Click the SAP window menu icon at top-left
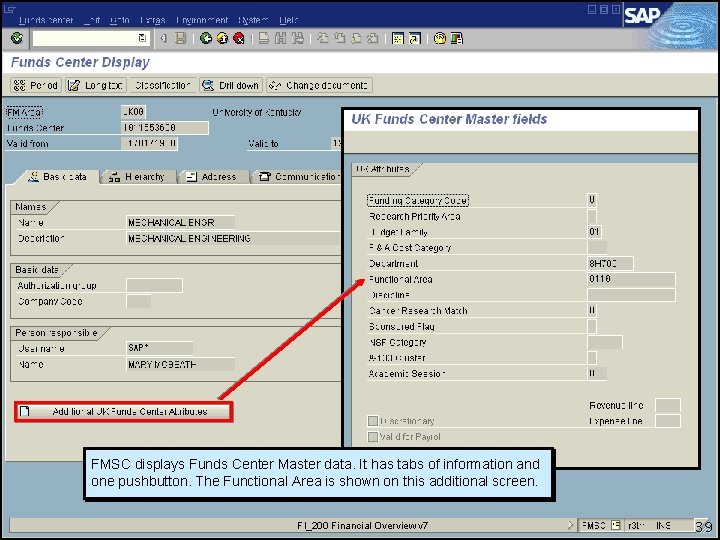This screenshot has width=720, height=540. pos(10,9)
